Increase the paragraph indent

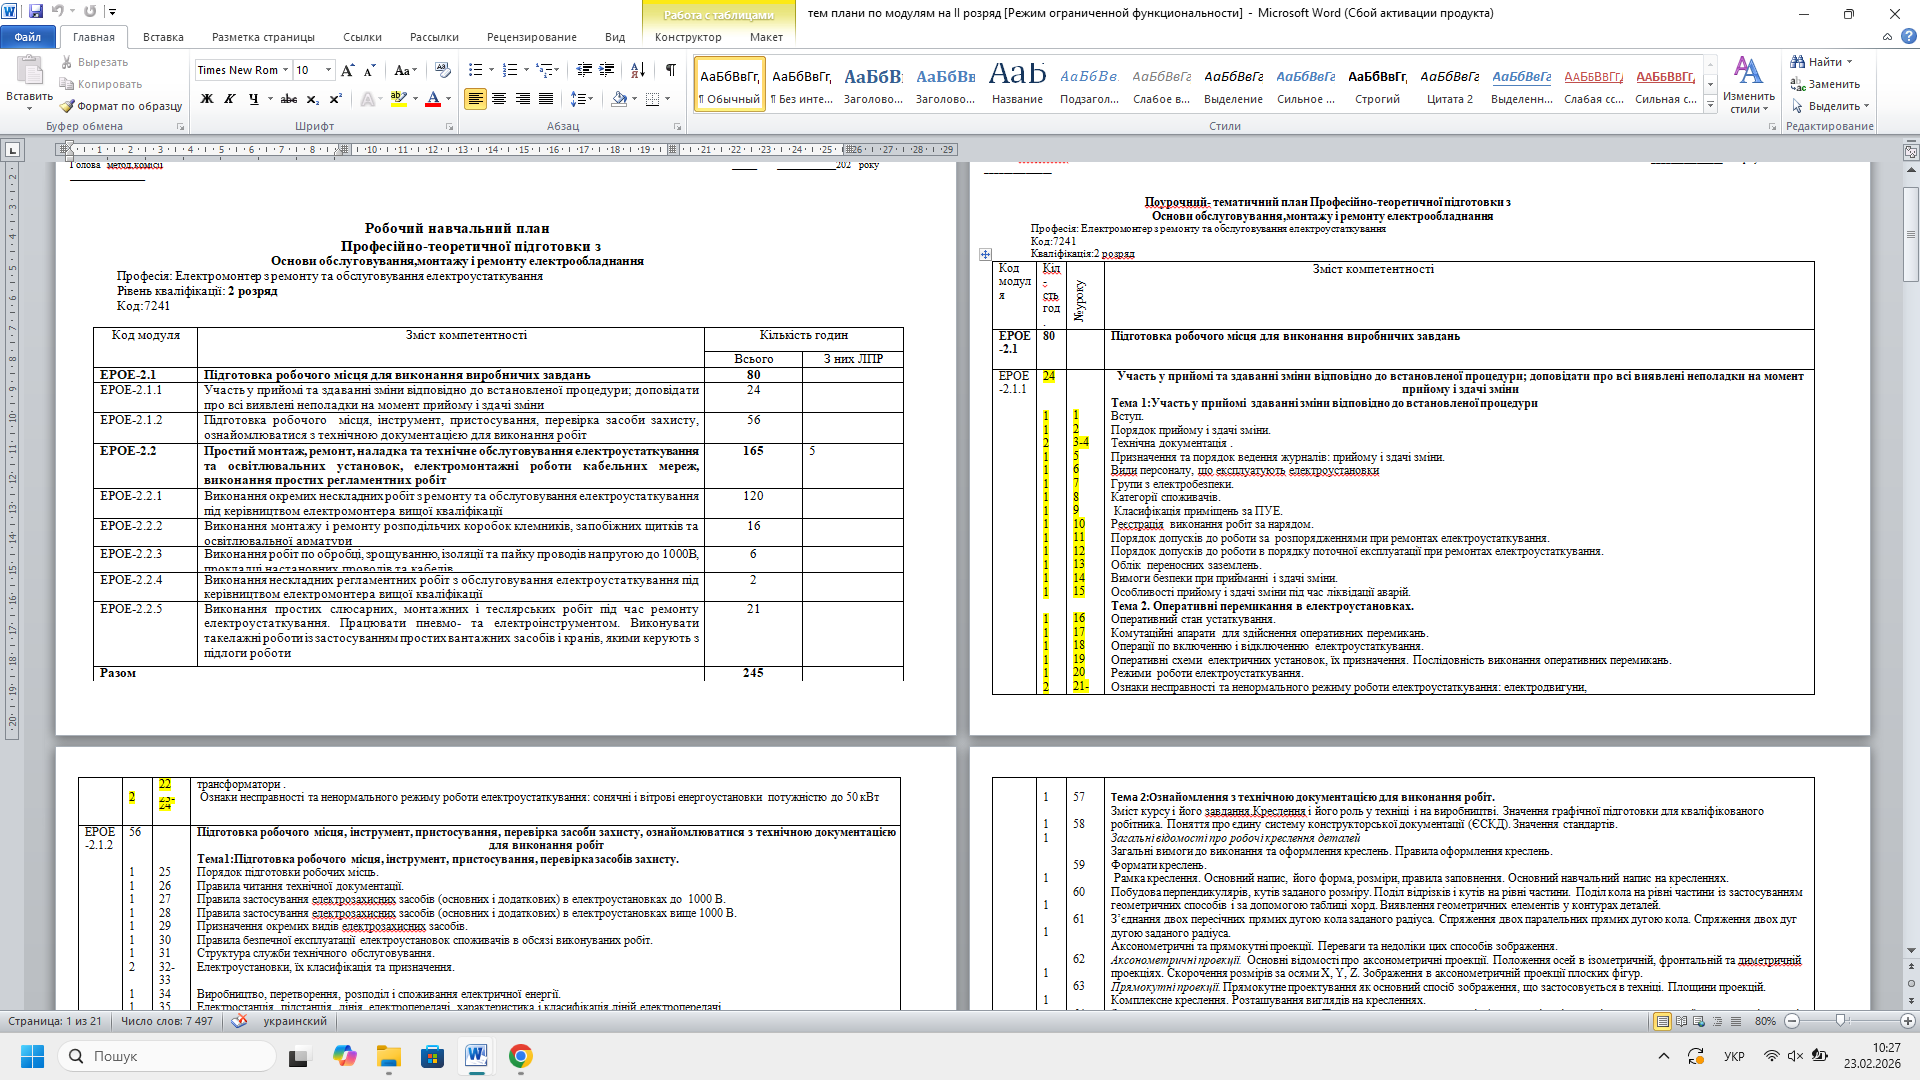(x=606, y=70)
